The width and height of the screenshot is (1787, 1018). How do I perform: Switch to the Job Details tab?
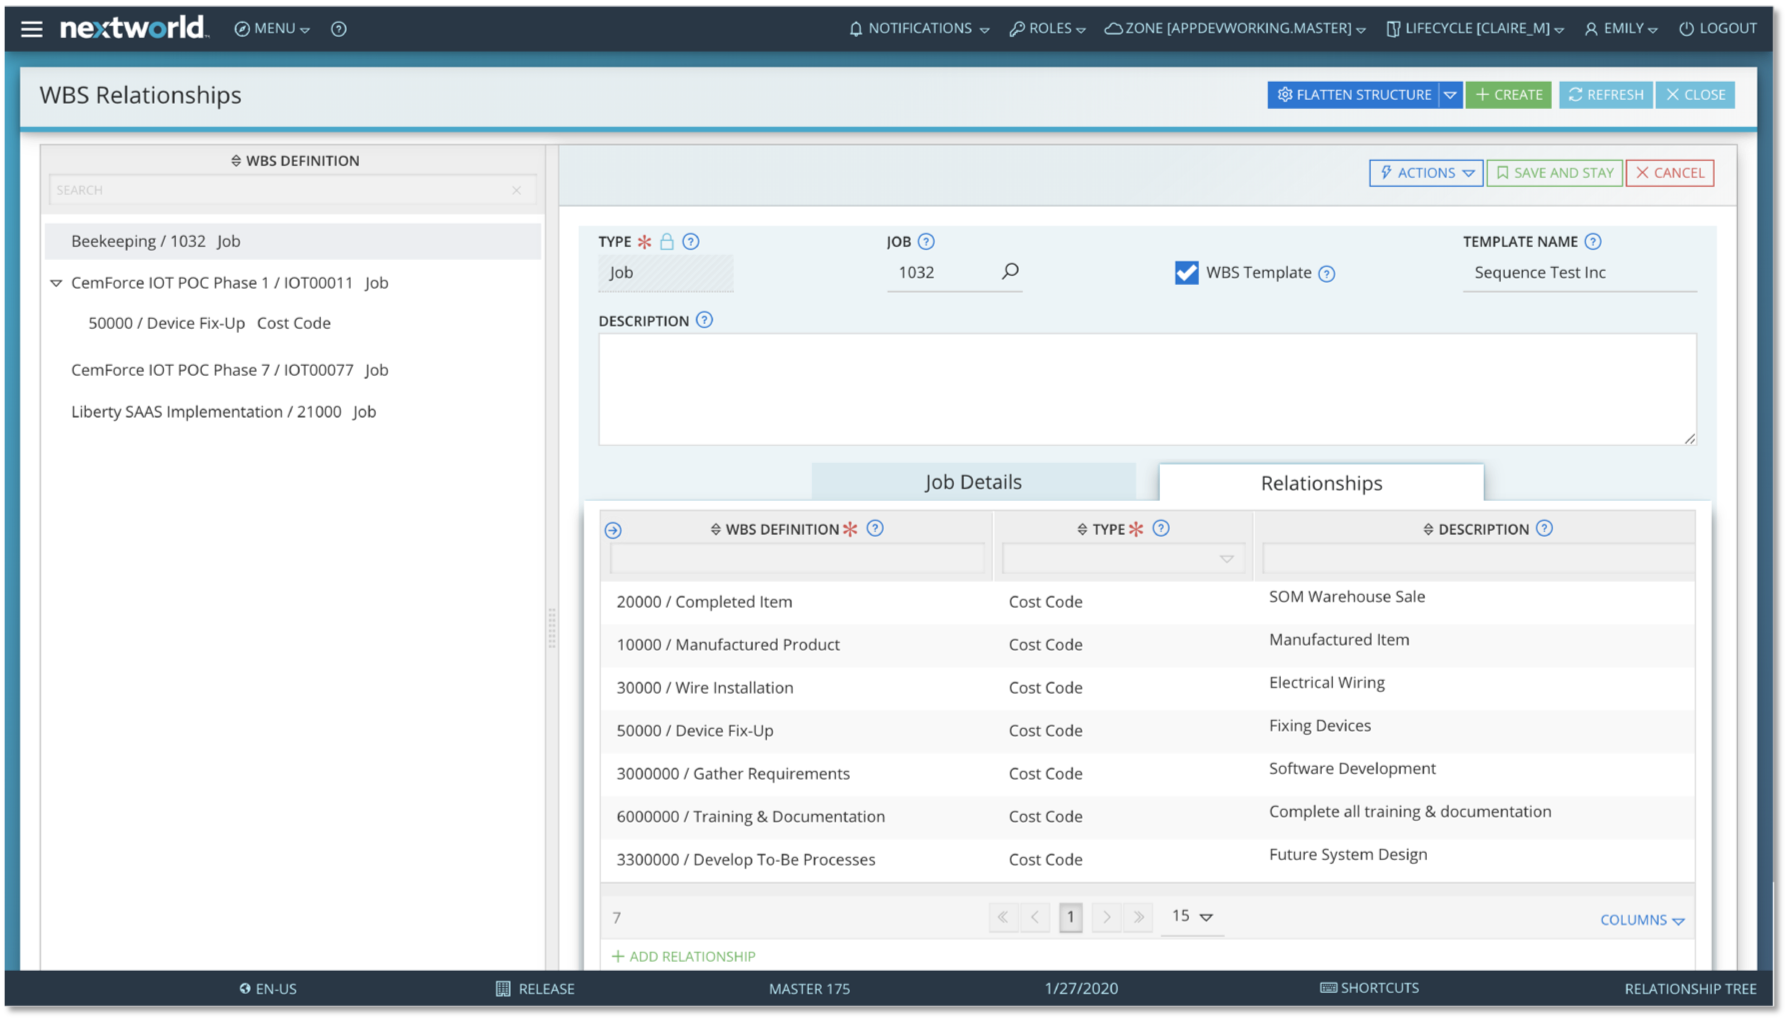tap(973, 482)
